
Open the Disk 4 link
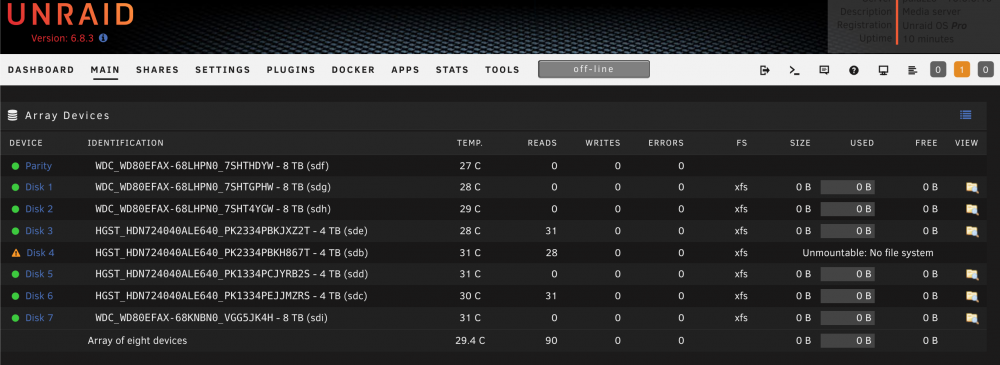[x=40, y=253]
